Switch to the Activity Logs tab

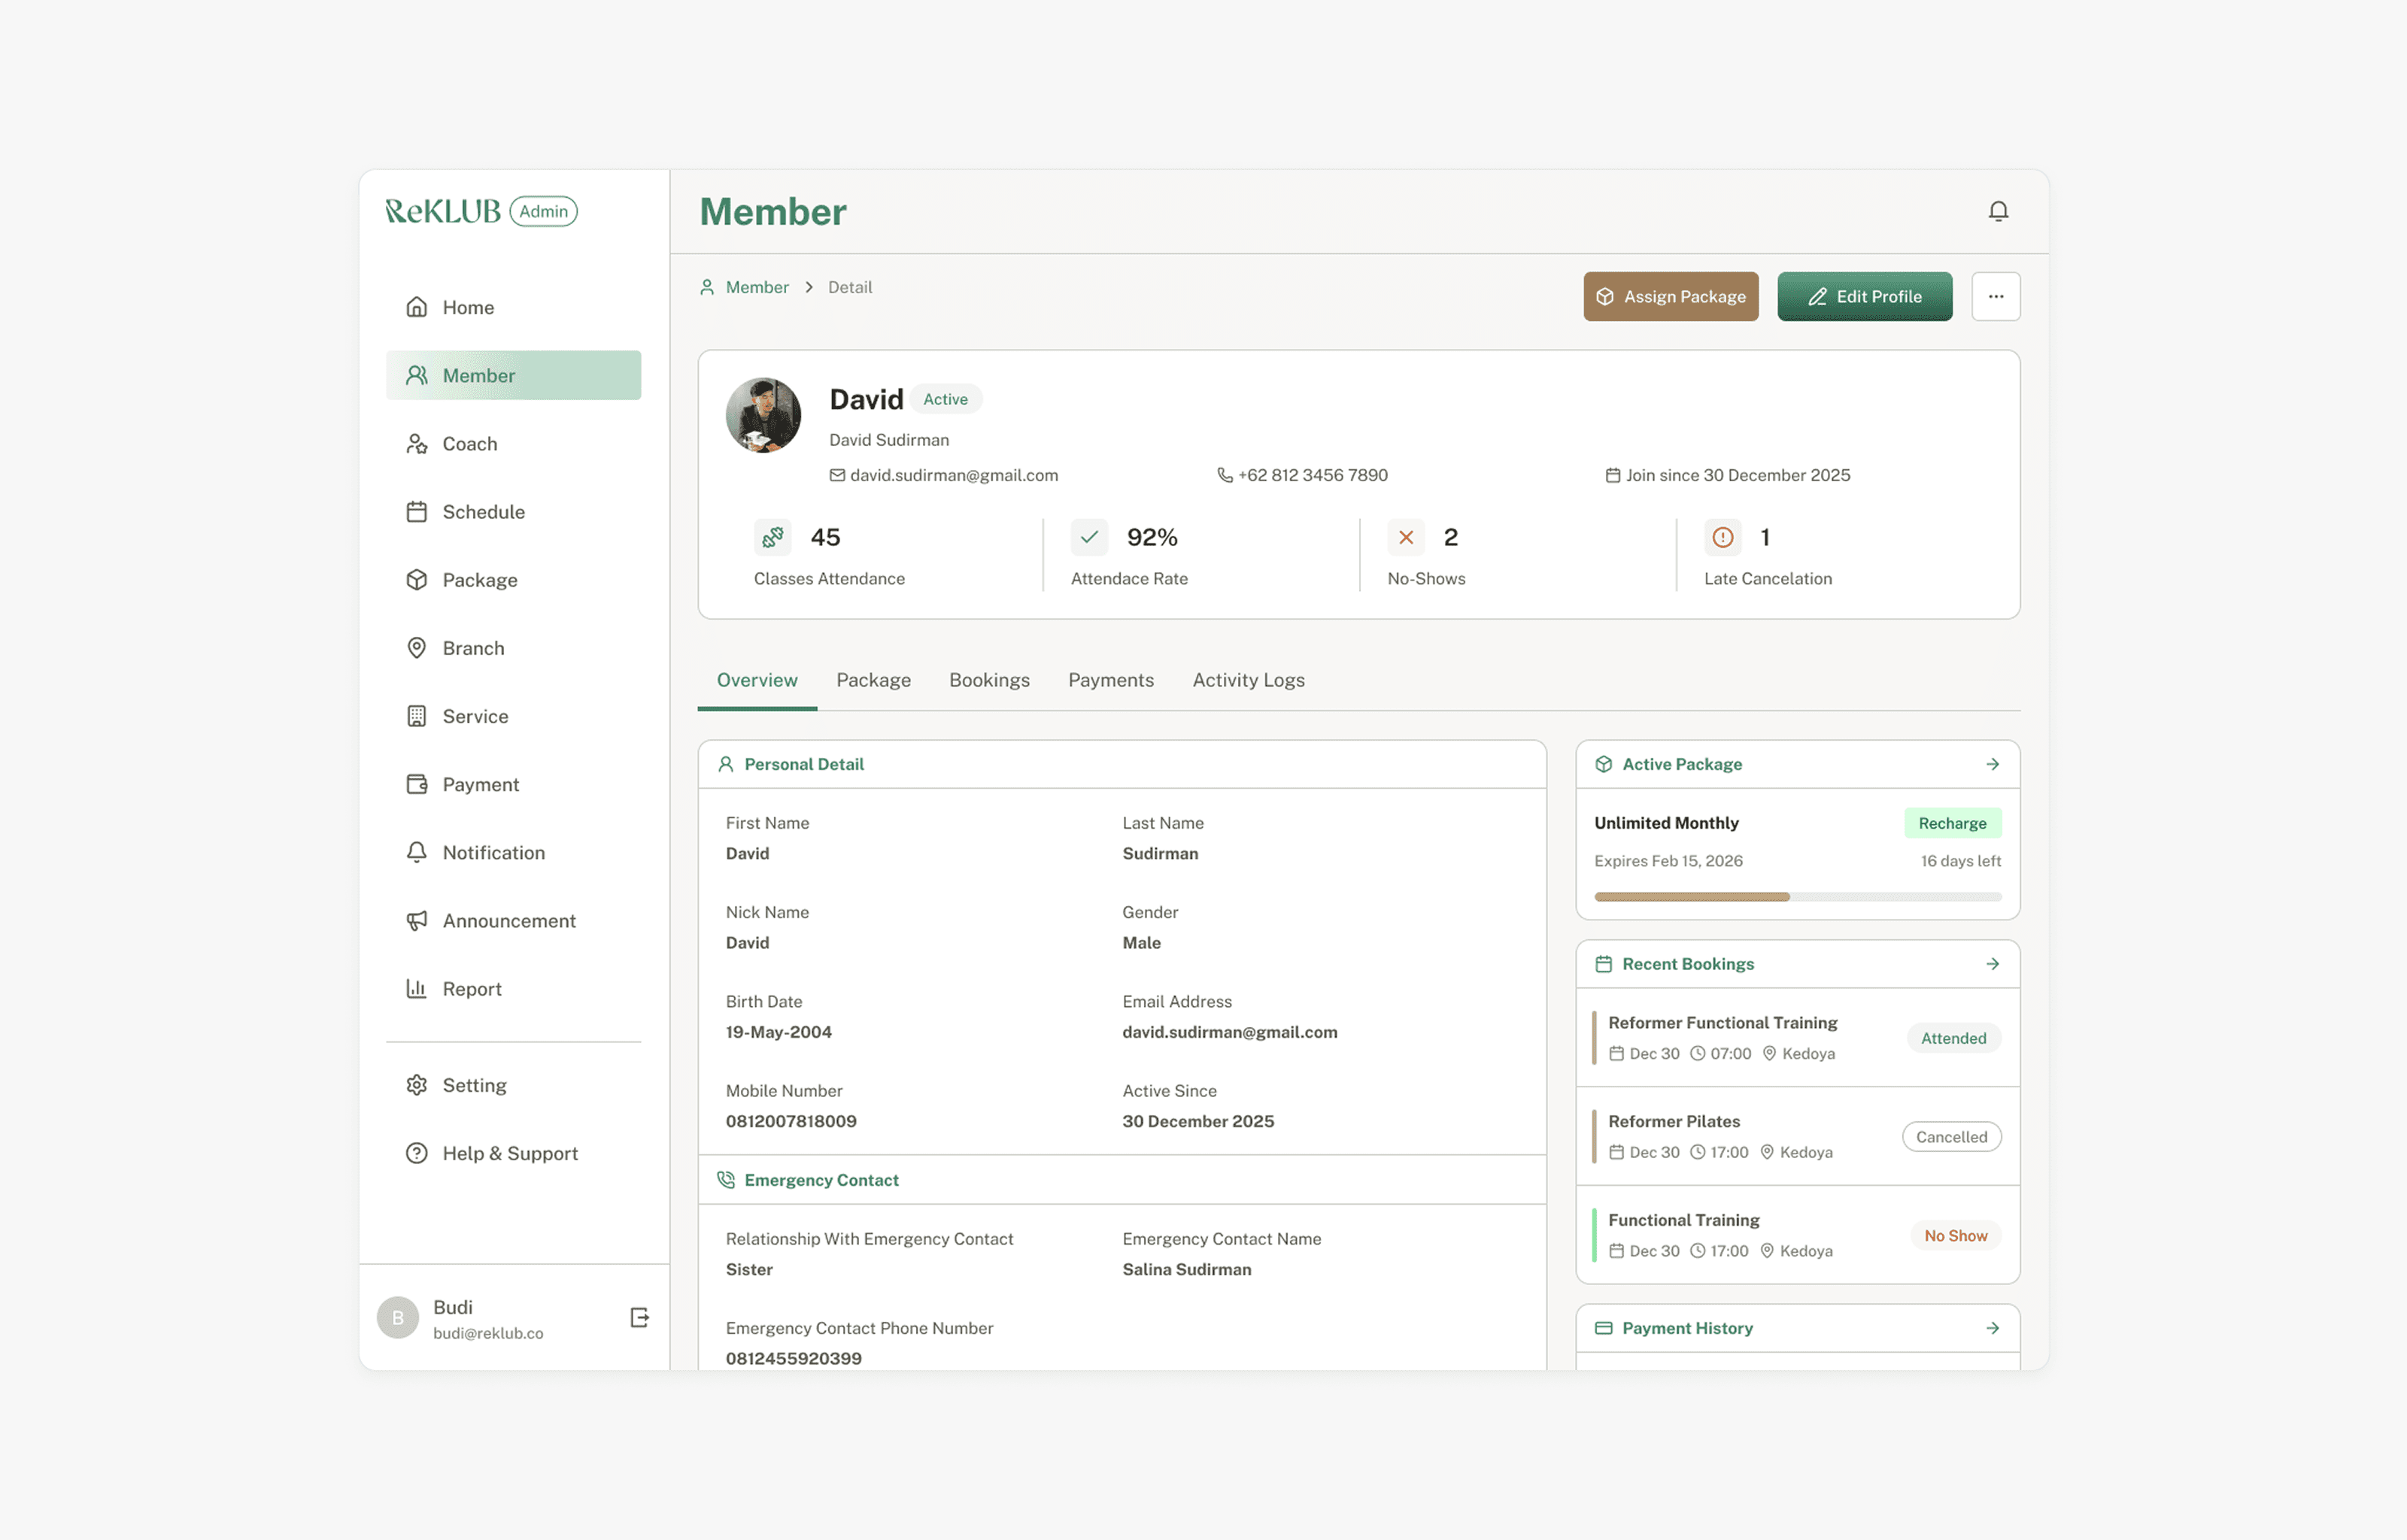tap(1248, 680)
